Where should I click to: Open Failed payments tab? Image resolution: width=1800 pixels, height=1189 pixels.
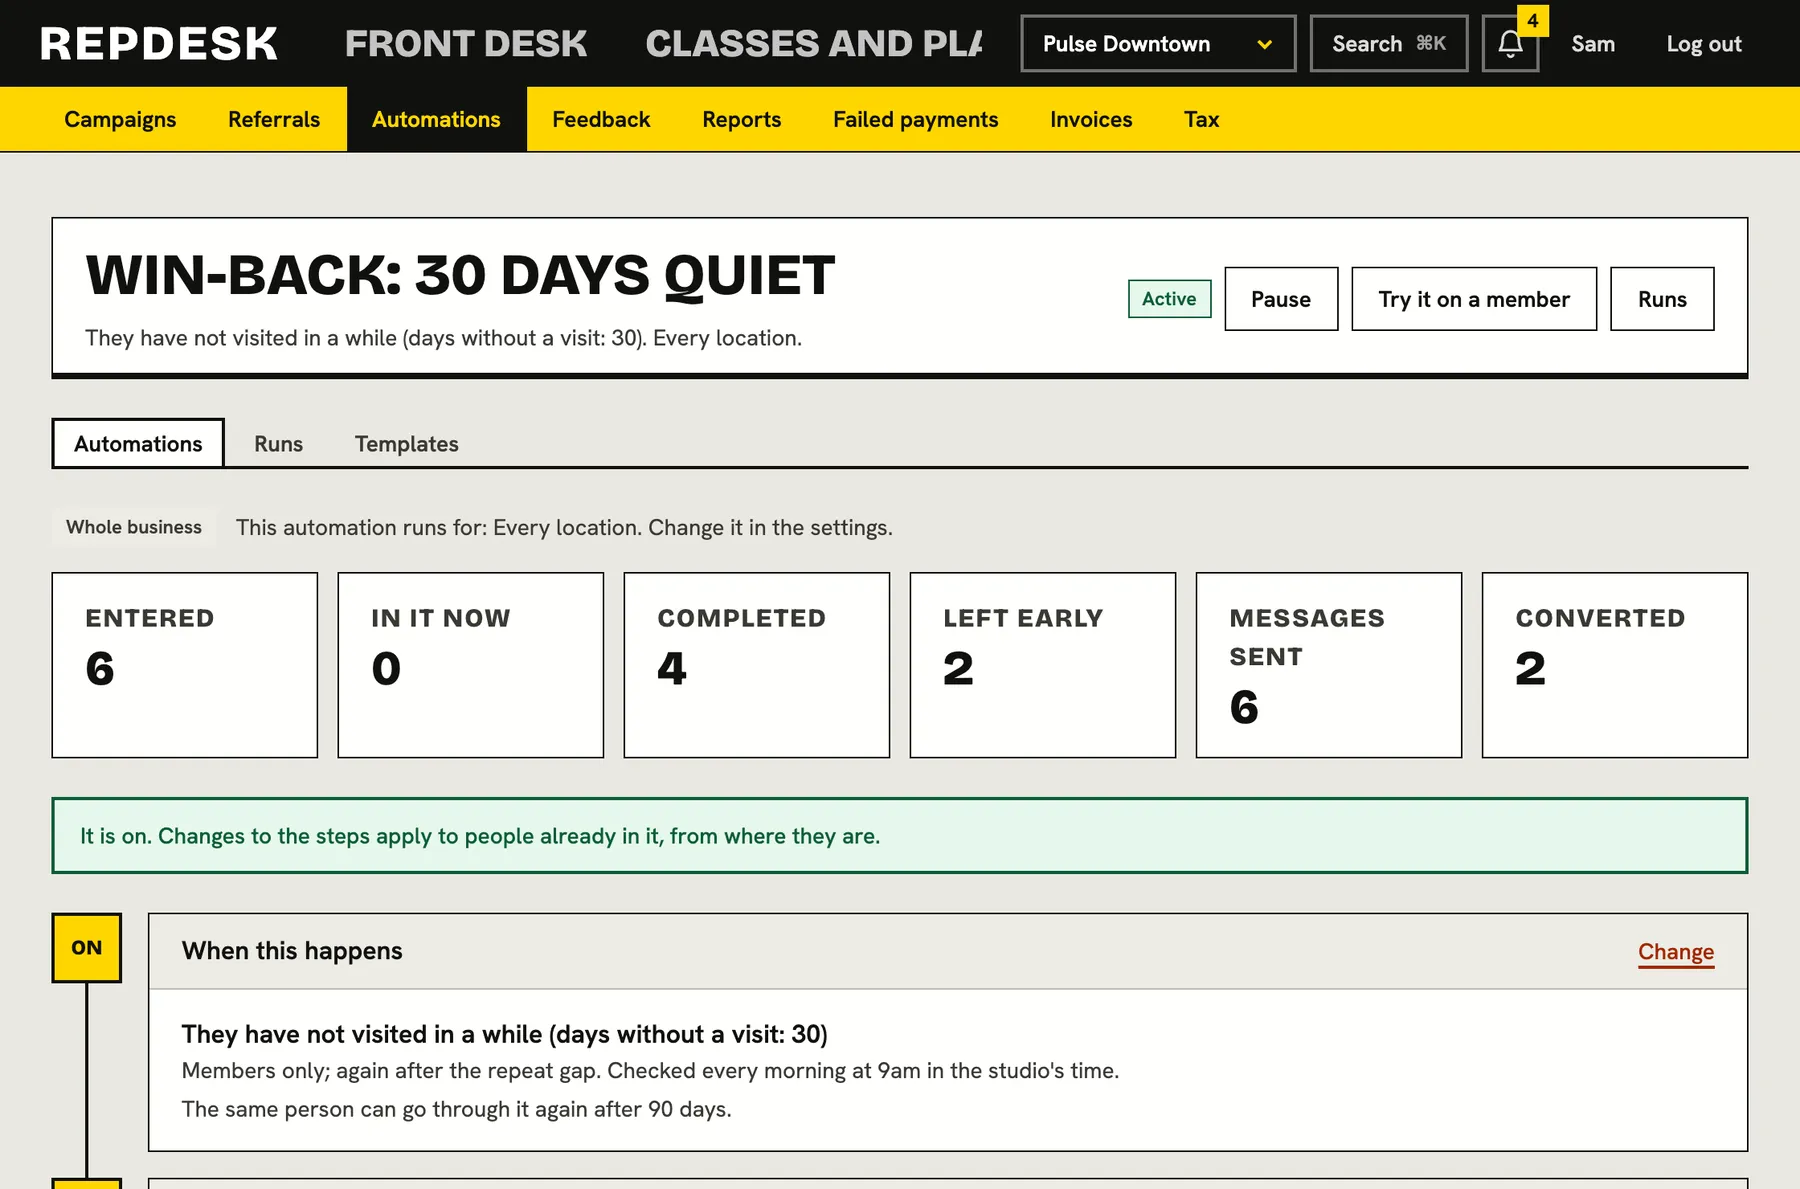(915, 119)
